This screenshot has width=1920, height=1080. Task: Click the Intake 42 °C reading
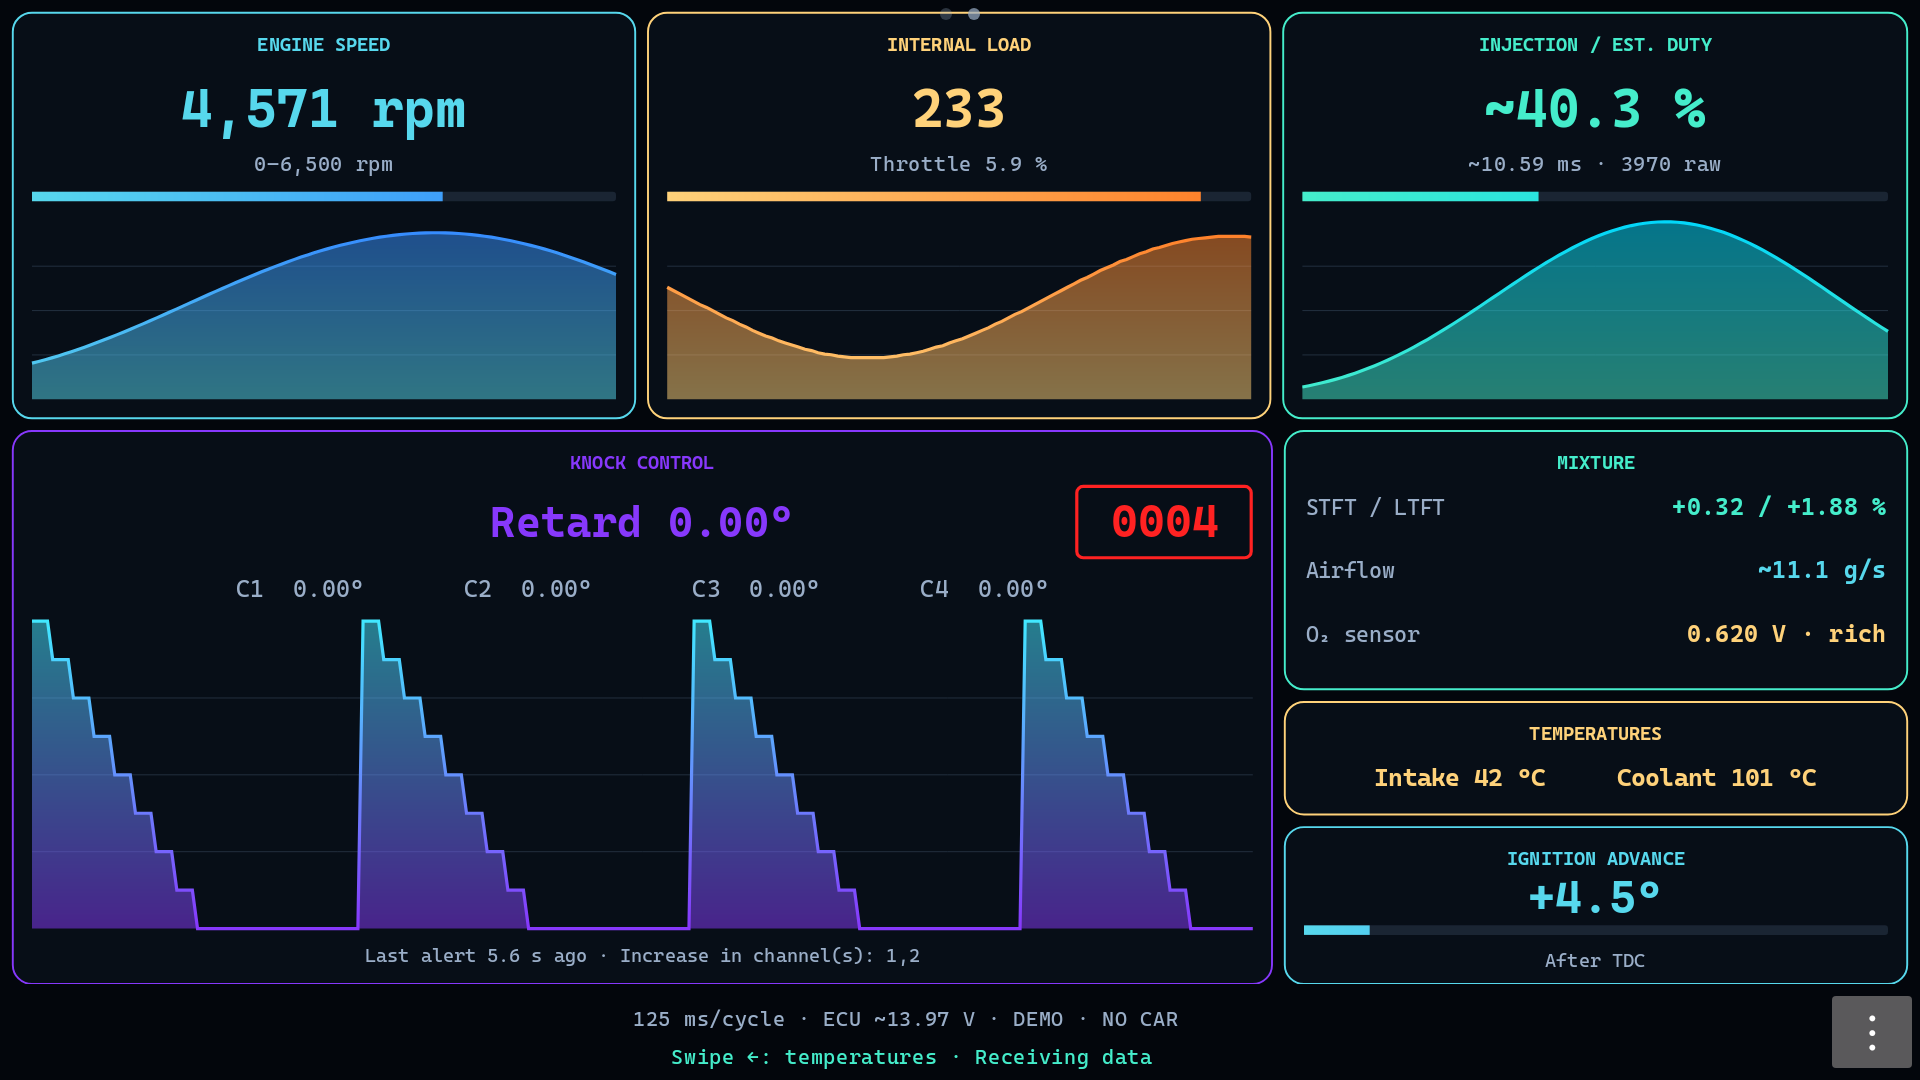(1460, 778)
